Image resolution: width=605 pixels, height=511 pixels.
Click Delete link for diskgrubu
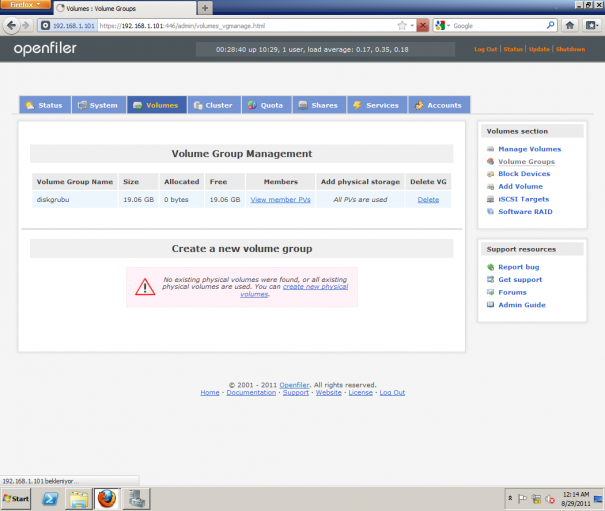(428, 200)
